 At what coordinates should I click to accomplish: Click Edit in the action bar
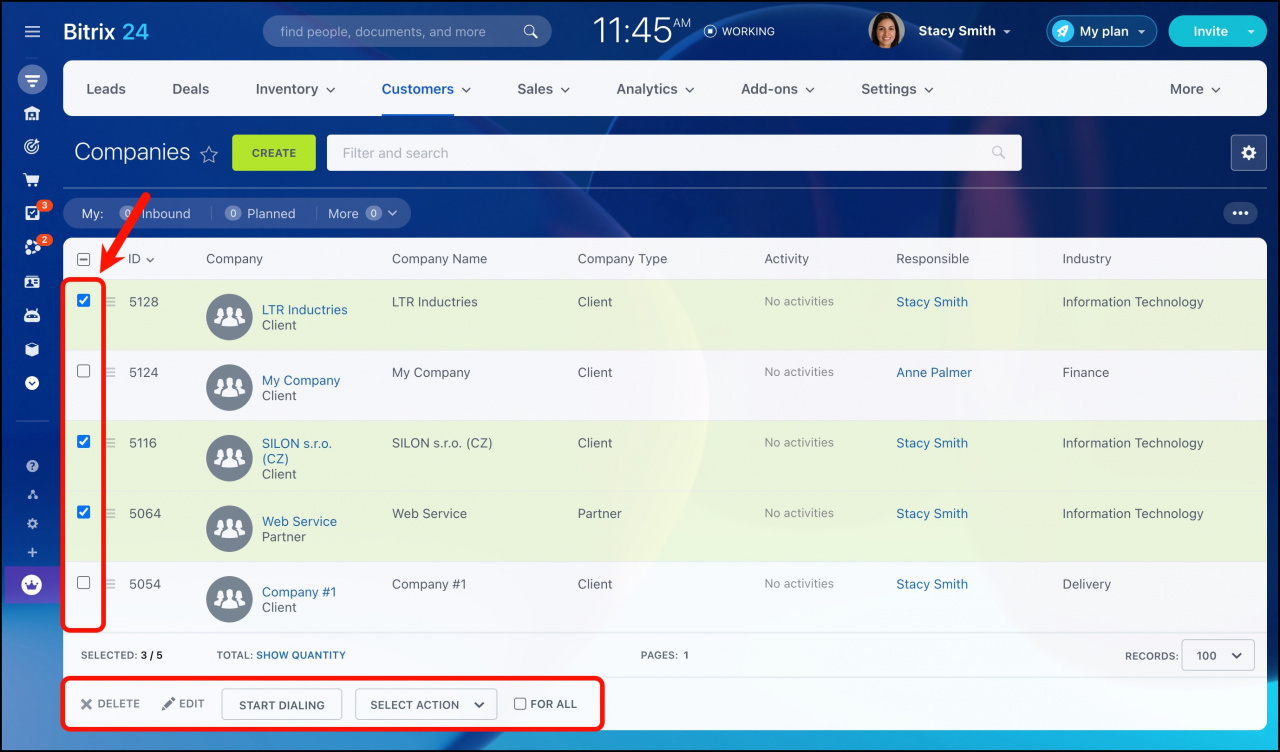(x=183, y=704)
